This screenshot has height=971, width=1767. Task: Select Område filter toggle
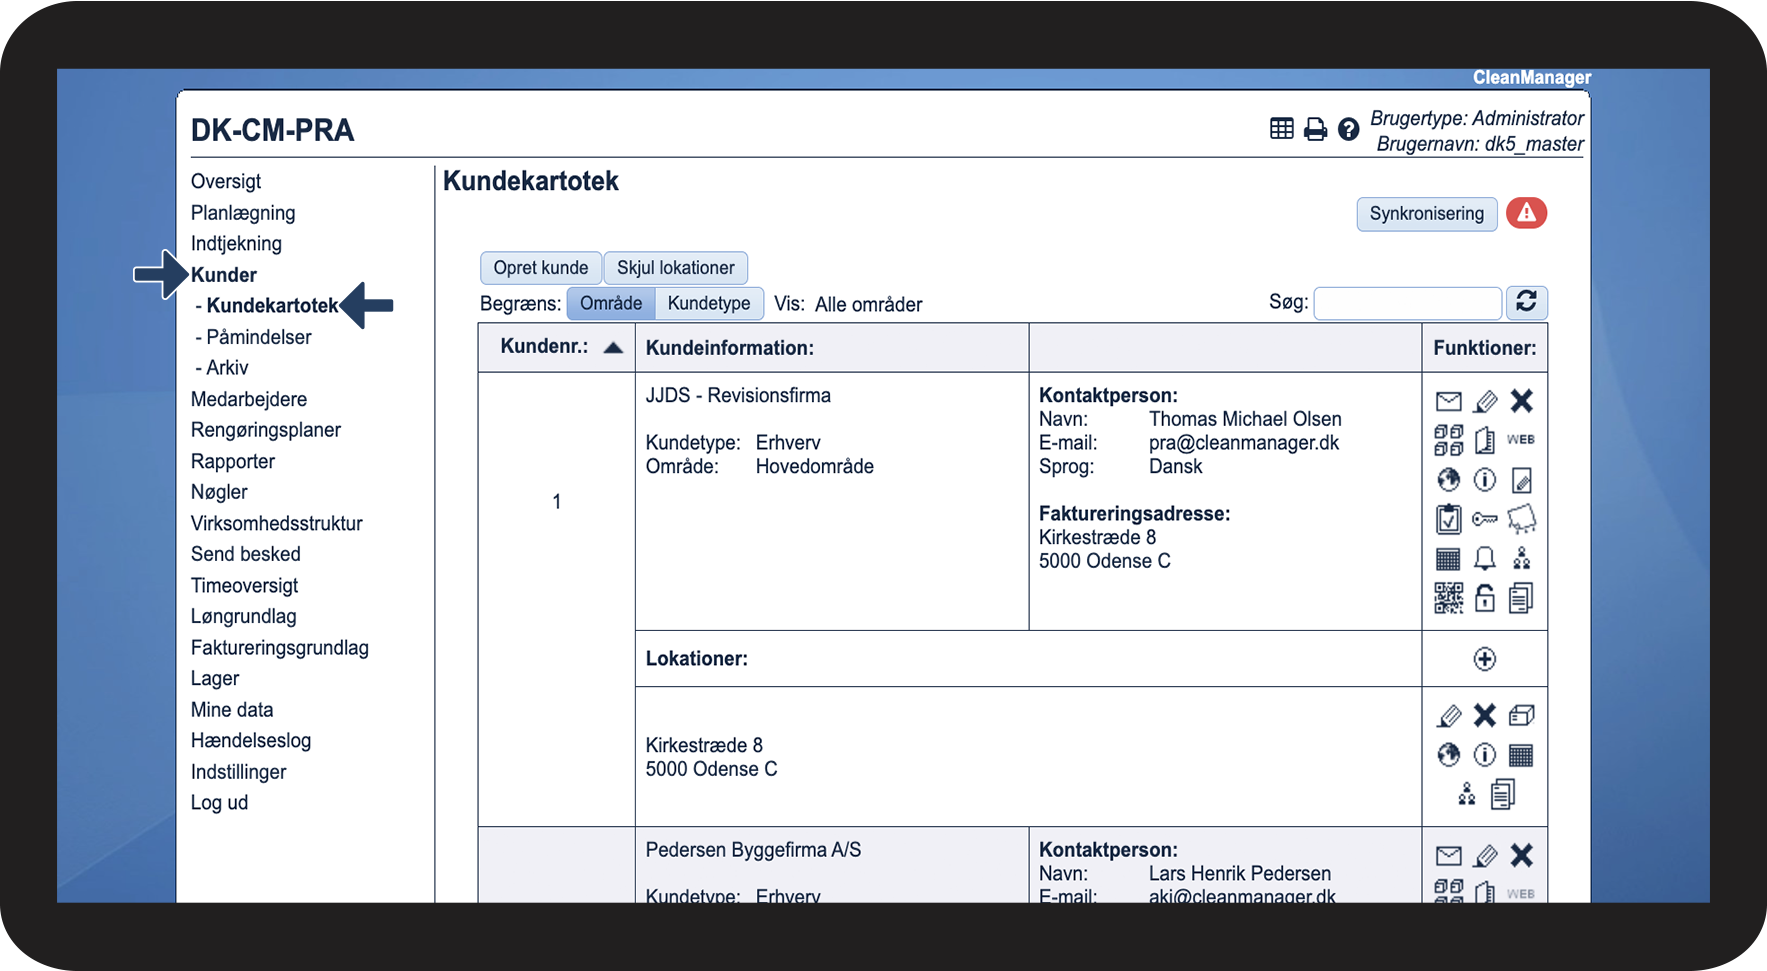tap(611, 303)
